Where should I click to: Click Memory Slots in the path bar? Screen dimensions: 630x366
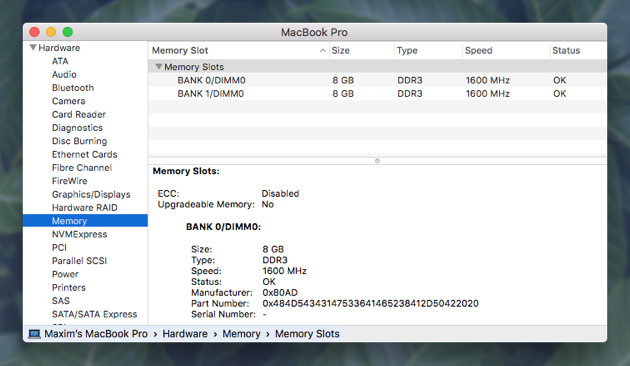pyautogui.click(x=307, y=334)
